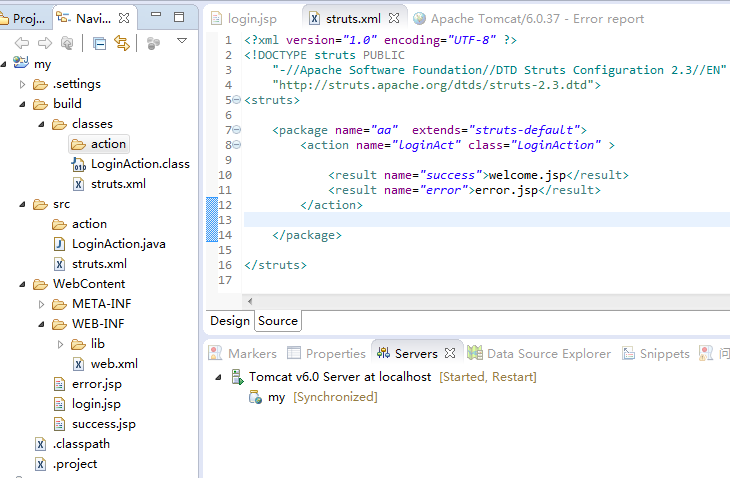This screenshot has height=478, width=730.
Task: Maximize the Navigator panel
Action: (x=179, y=17)
